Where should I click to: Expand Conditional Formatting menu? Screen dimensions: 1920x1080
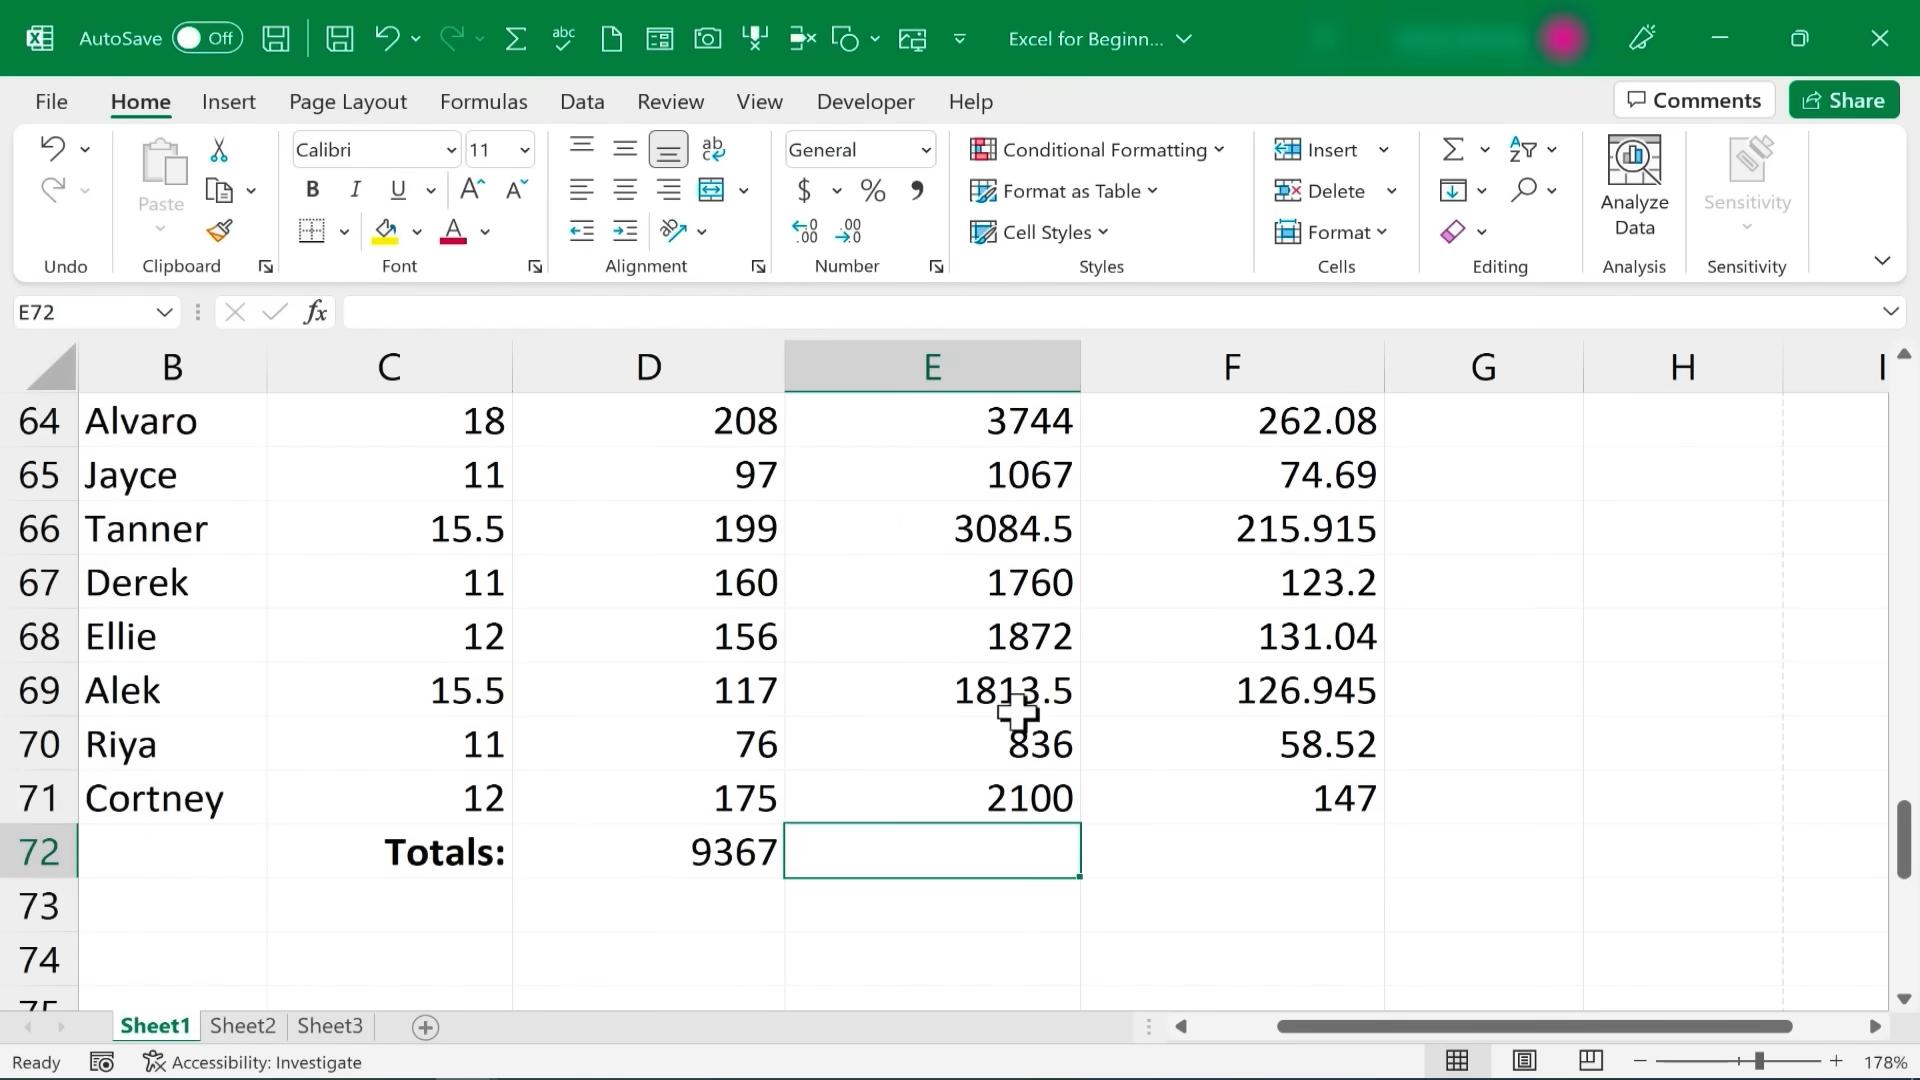[1097, 150]
